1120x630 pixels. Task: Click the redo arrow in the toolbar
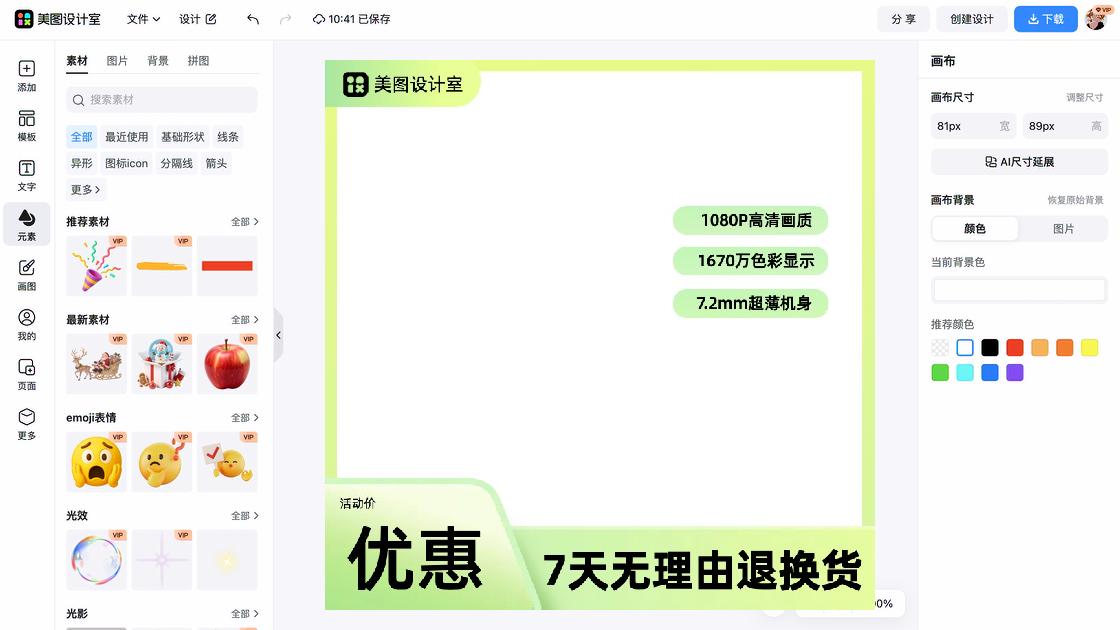(x=285, y=18)
